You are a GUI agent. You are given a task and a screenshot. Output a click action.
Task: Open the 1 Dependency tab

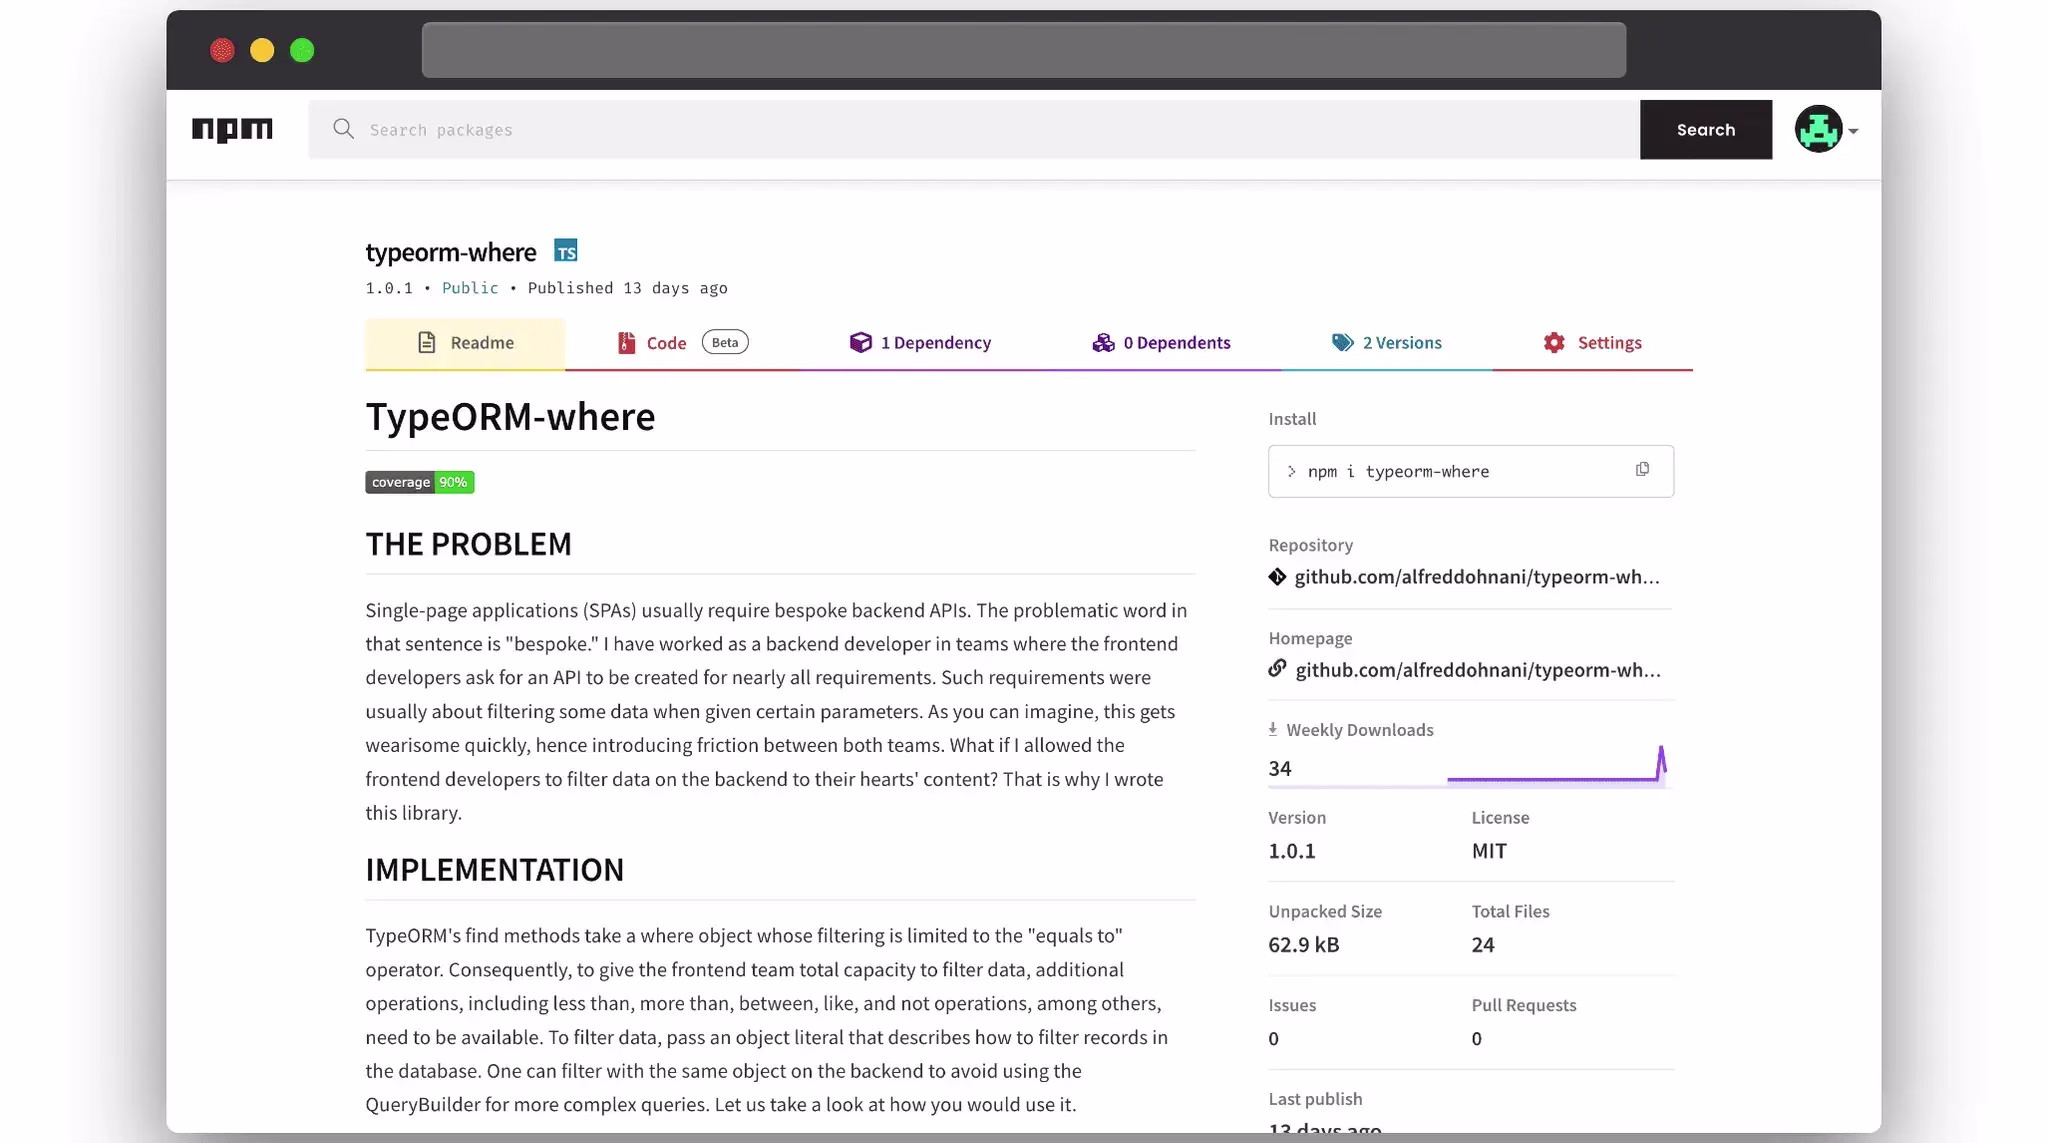pyautogui.click(x=920, y=343)
